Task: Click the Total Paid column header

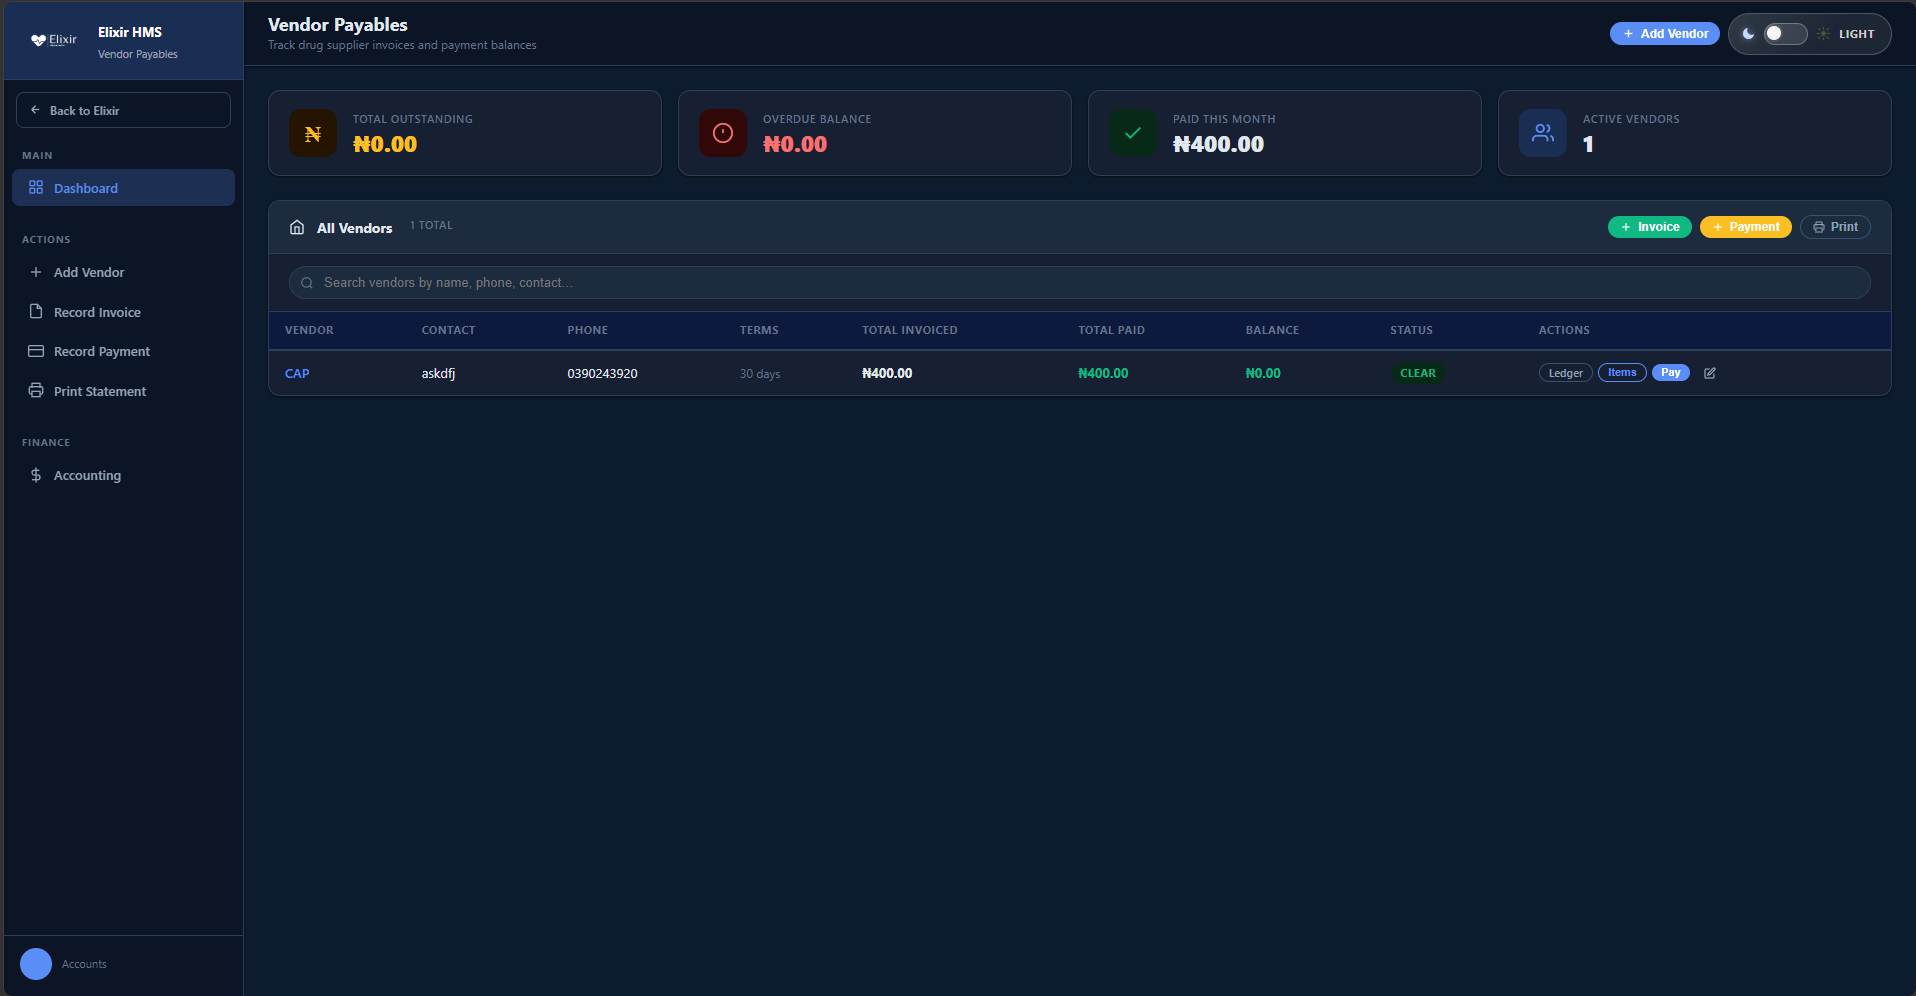Action: pos(1111,330)
